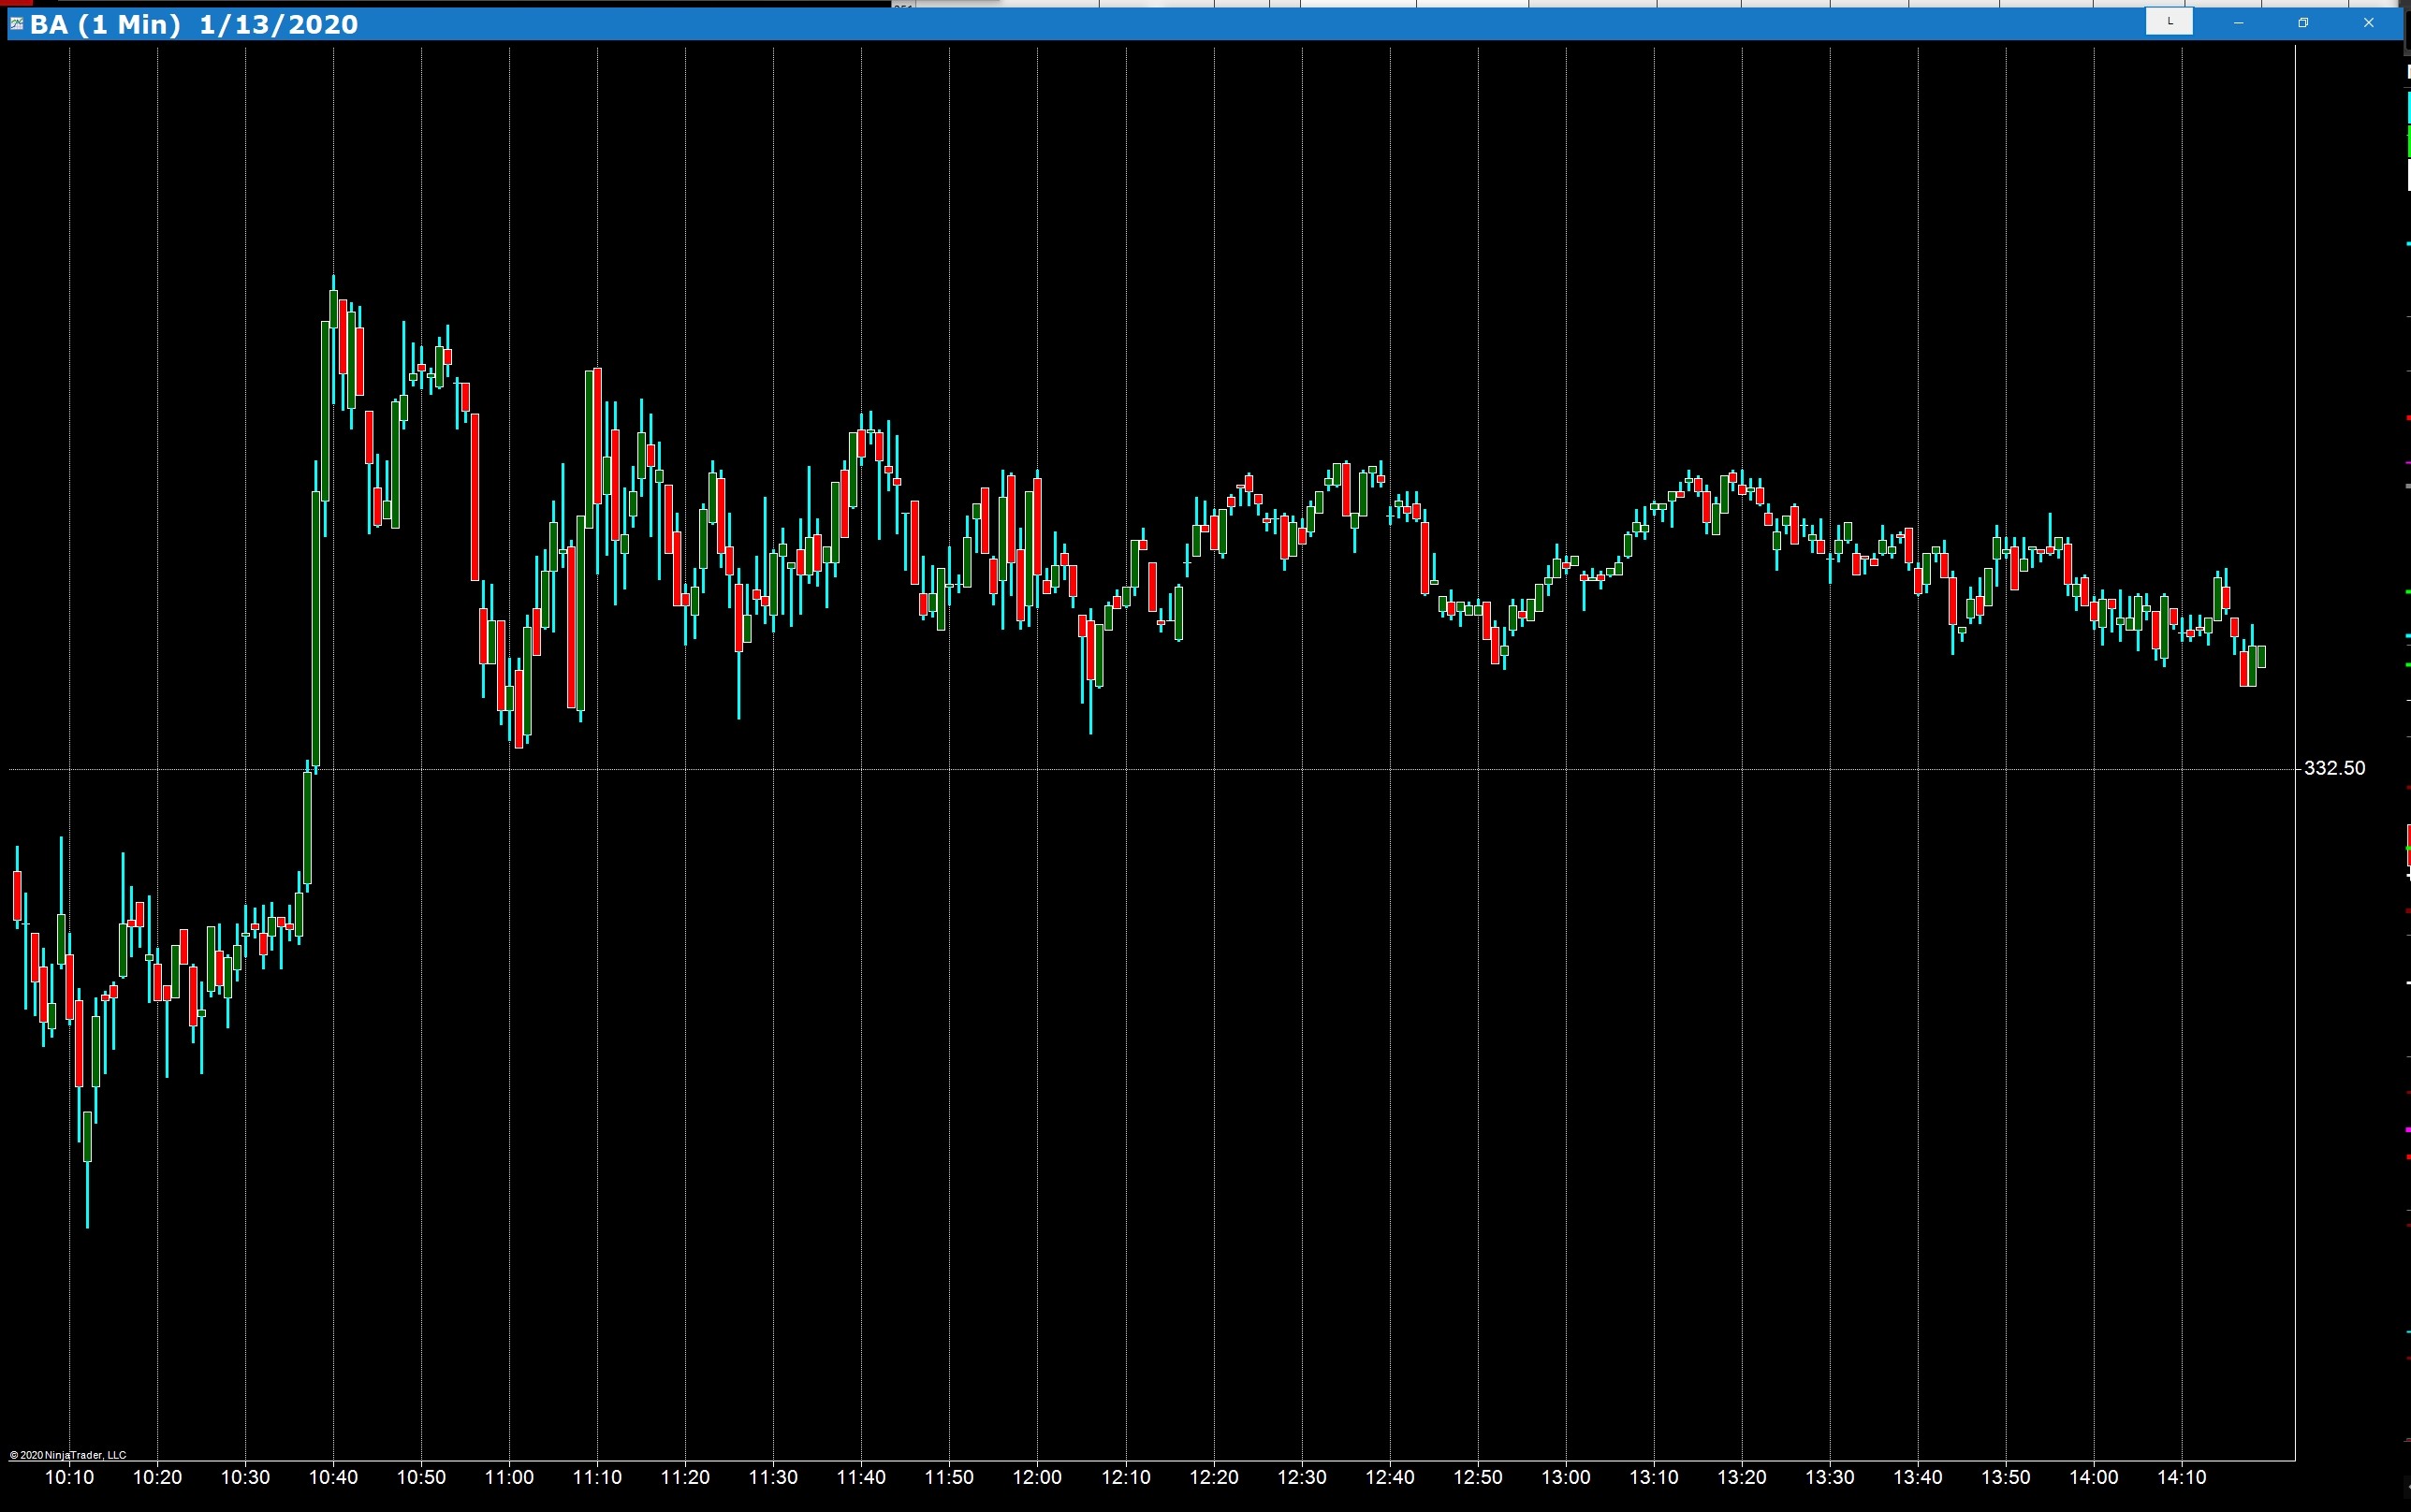Viewport: 2411px width, 1512px height.
Task: Select the 10:40 time axis label
Action: pyautogui.click(x=333, y=1477)
